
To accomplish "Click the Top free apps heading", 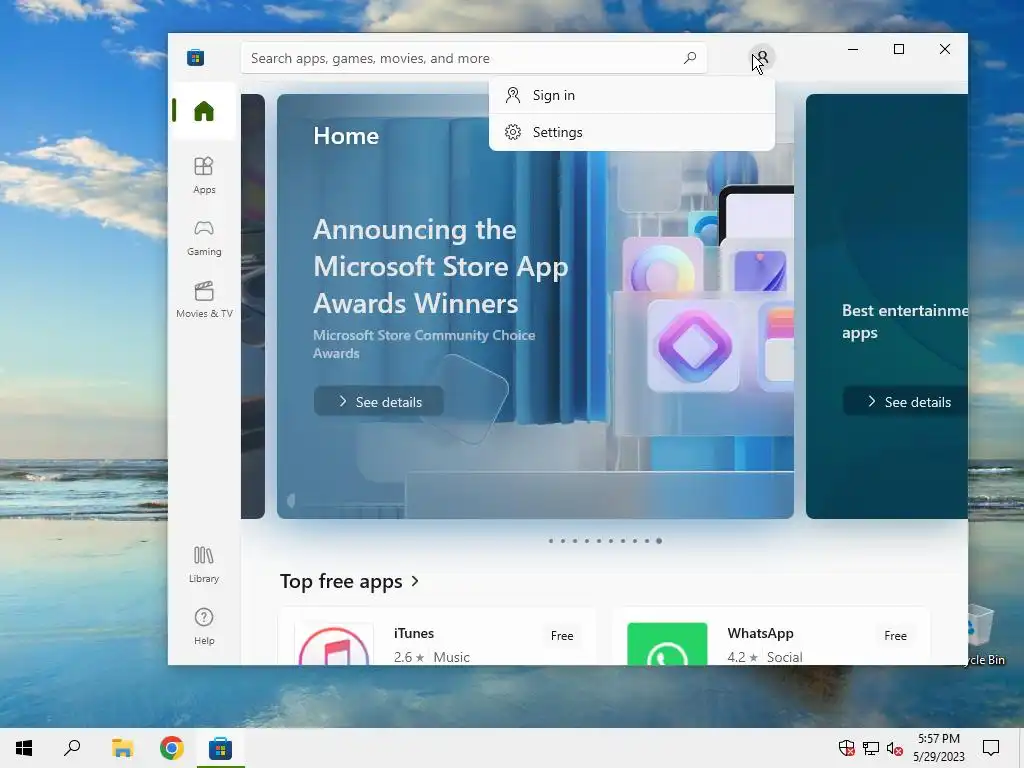I will [x=341, y=581].
